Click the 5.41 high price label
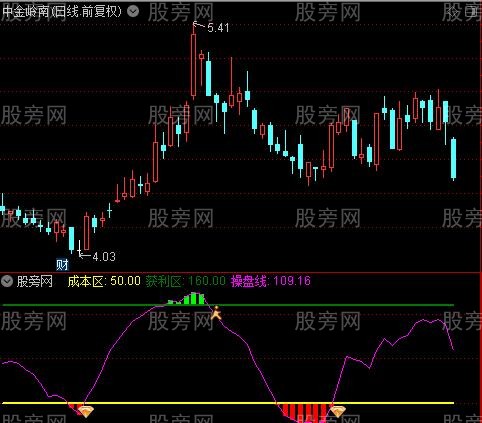This screenshot has height=423, width=482. click(x=218, y=28)
